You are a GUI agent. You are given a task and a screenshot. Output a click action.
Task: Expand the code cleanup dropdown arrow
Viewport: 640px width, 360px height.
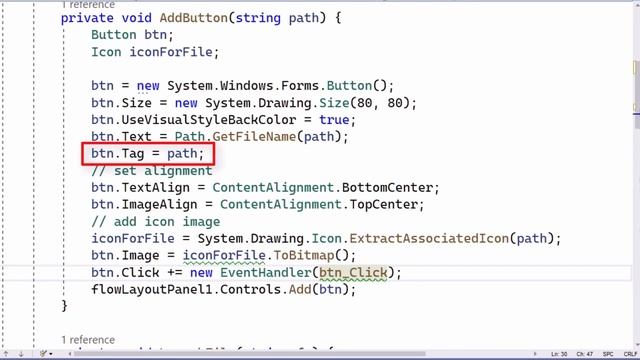[51, 354]
